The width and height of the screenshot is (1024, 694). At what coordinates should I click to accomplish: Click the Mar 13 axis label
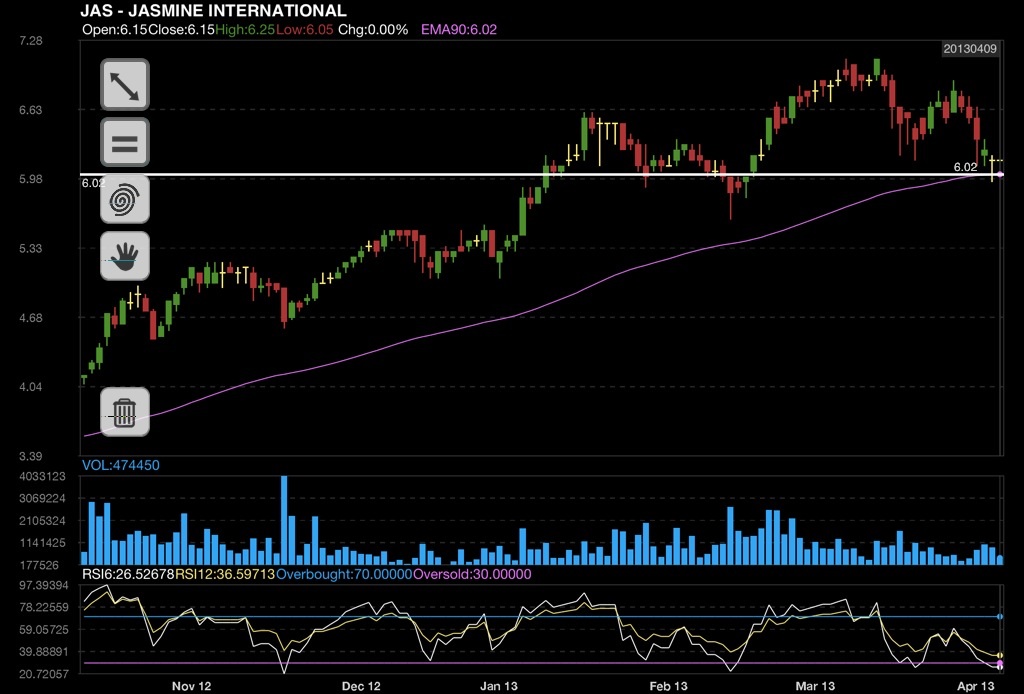click(815, 686)
